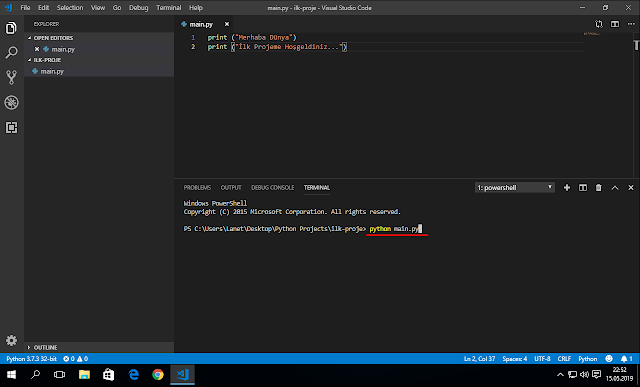Click the compare changes icon in editor toolbar
Image resolution: width=640 pixels, height=387 pixels.
coord(599,24)
